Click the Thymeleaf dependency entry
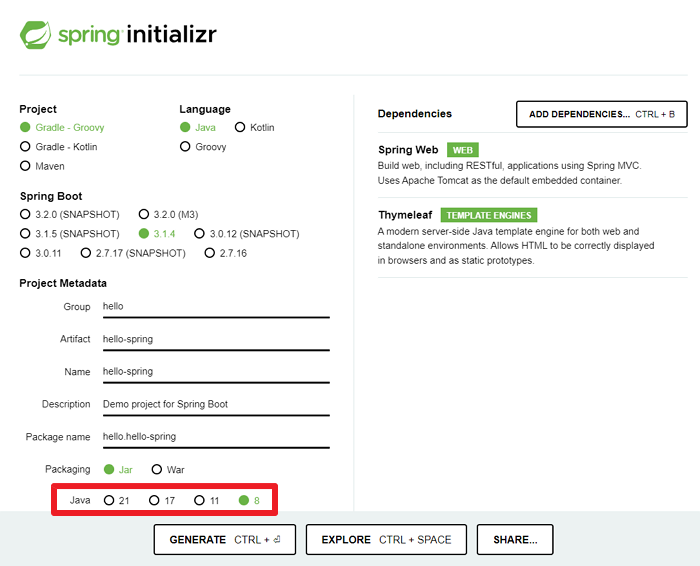 tap(533, 237)
